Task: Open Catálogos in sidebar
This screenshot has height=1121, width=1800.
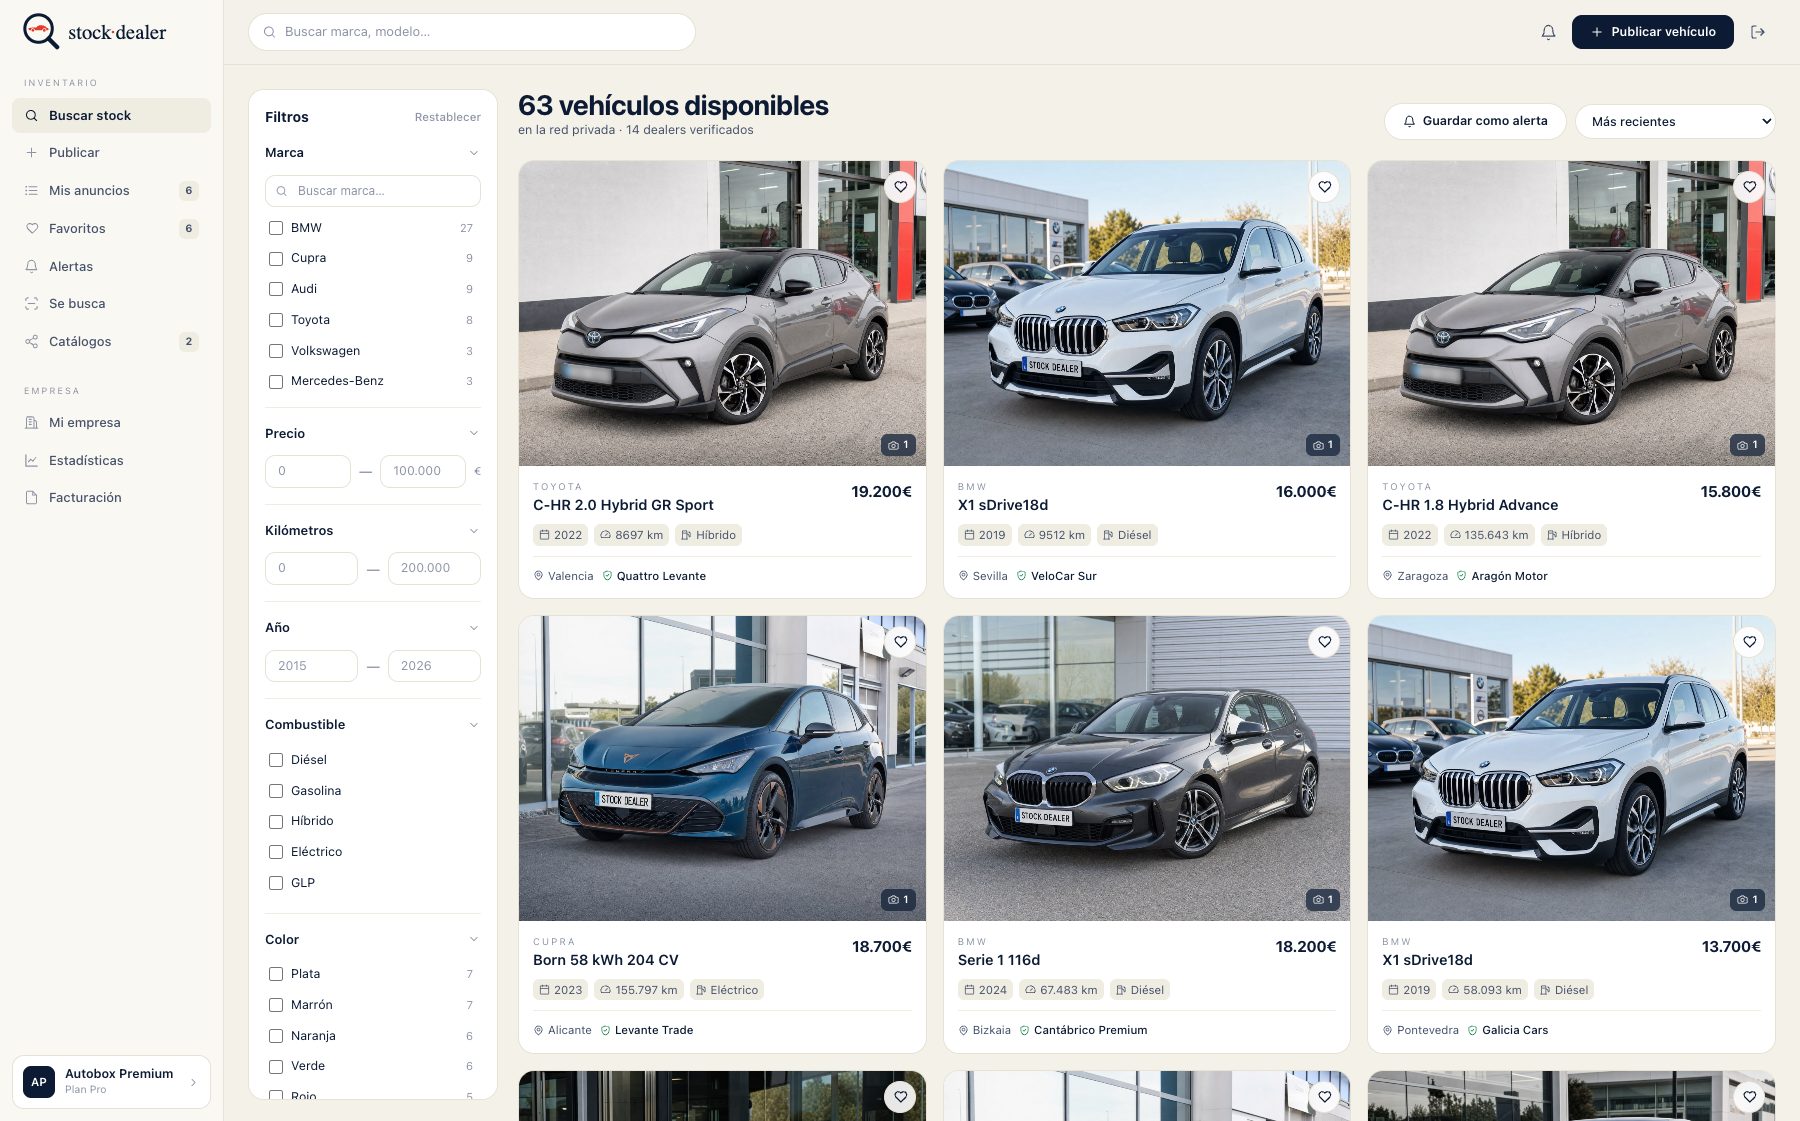Action: tap(111, 342)
